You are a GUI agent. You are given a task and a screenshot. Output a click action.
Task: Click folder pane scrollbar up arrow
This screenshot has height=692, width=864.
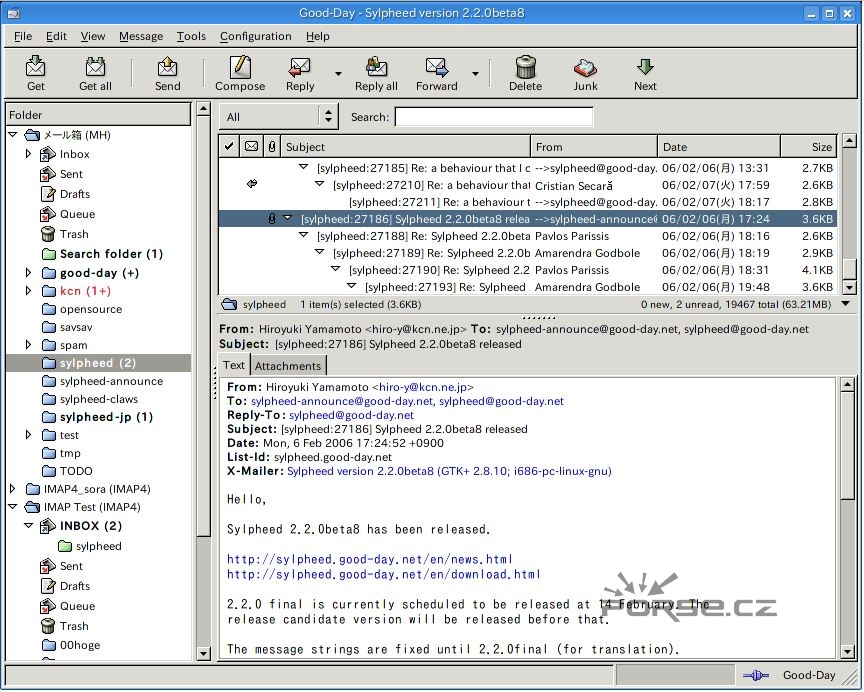click(203, 109)
